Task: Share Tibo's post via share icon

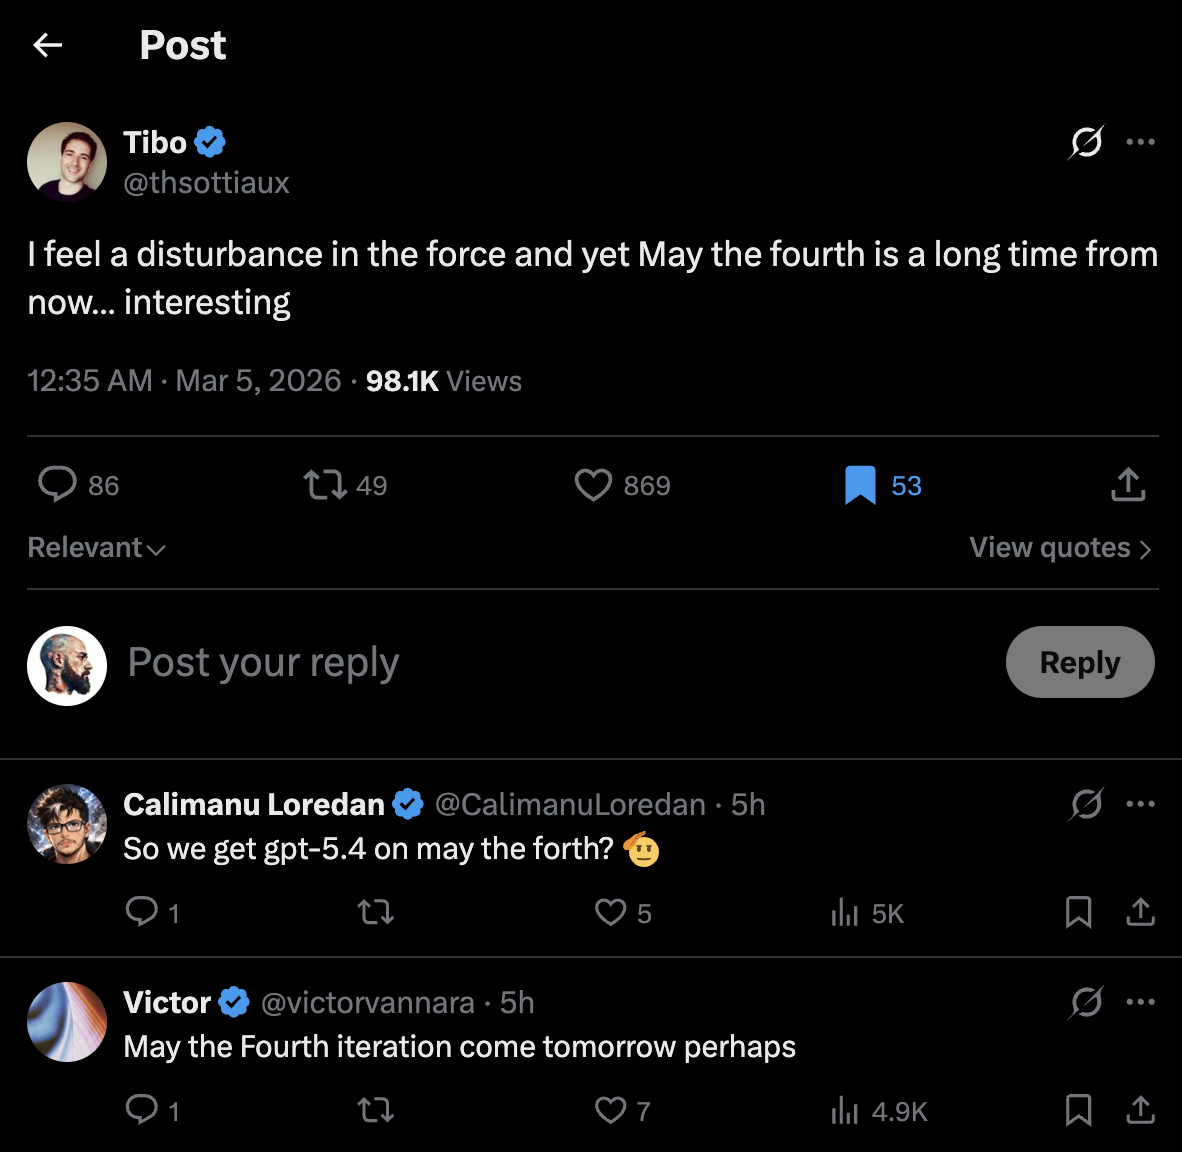Action: 1128,485
